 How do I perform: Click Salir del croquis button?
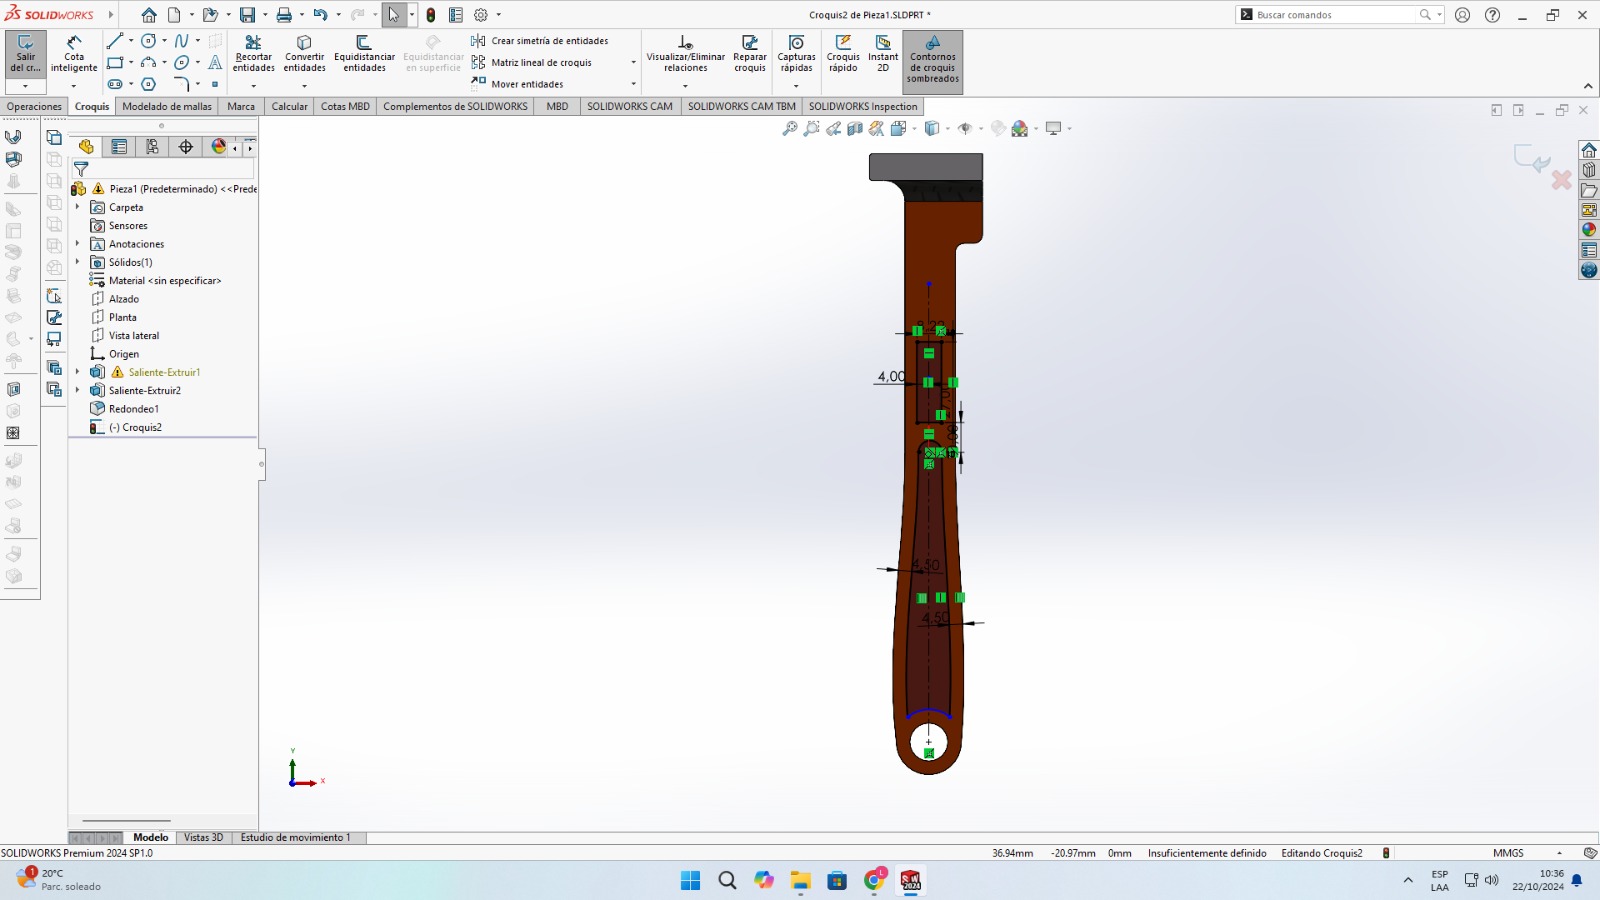[25, 55]
